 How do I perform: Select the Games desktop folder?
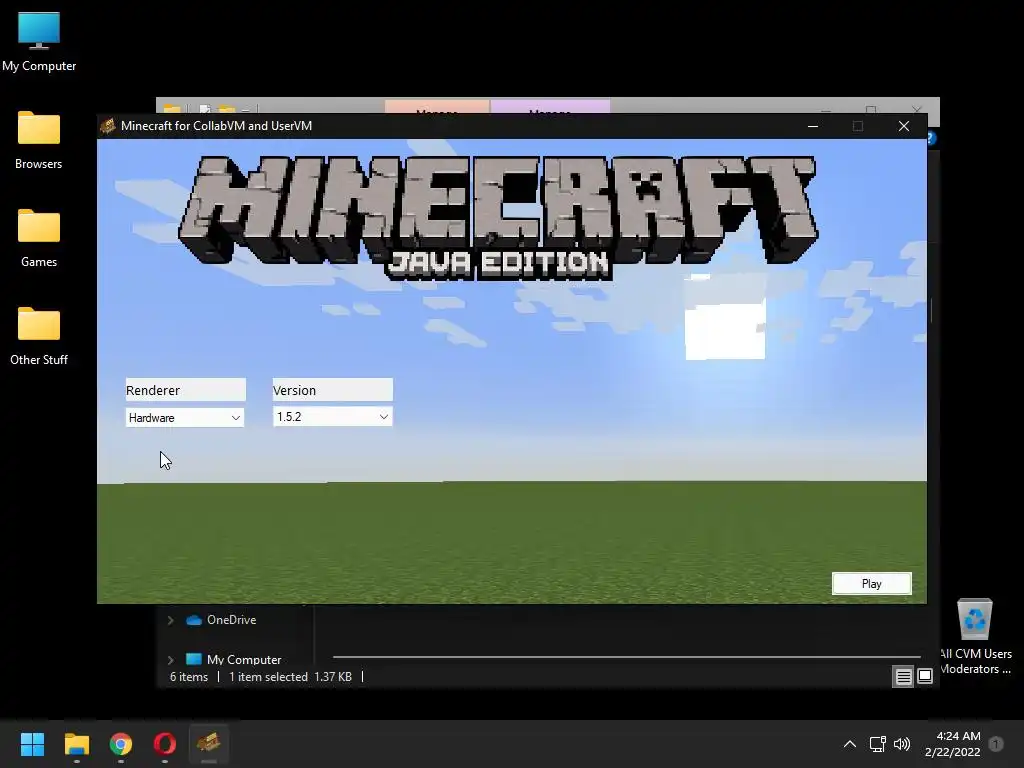[39, 238]
